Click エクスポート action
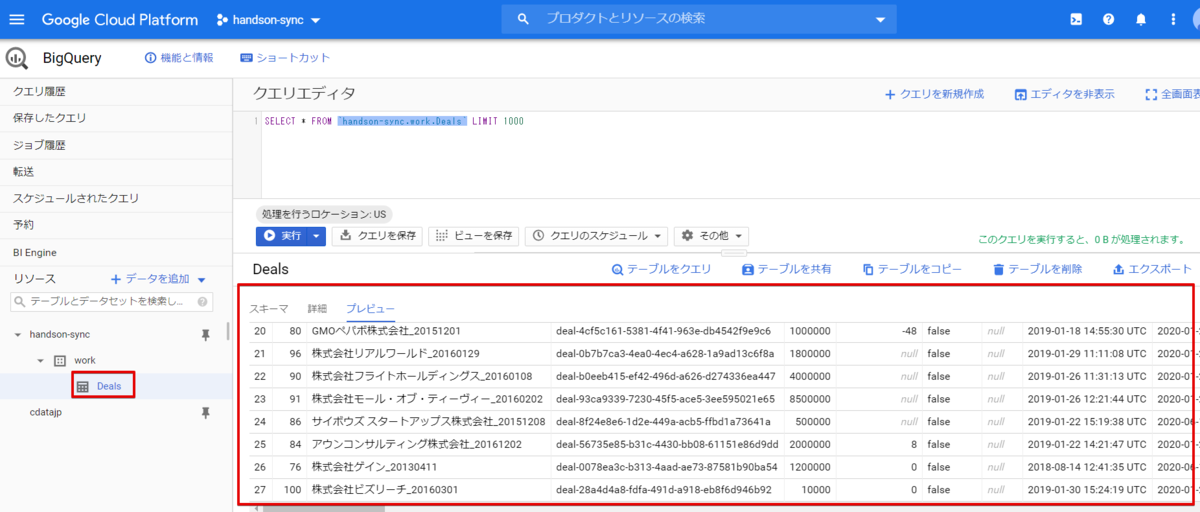 click(1152, 270)
